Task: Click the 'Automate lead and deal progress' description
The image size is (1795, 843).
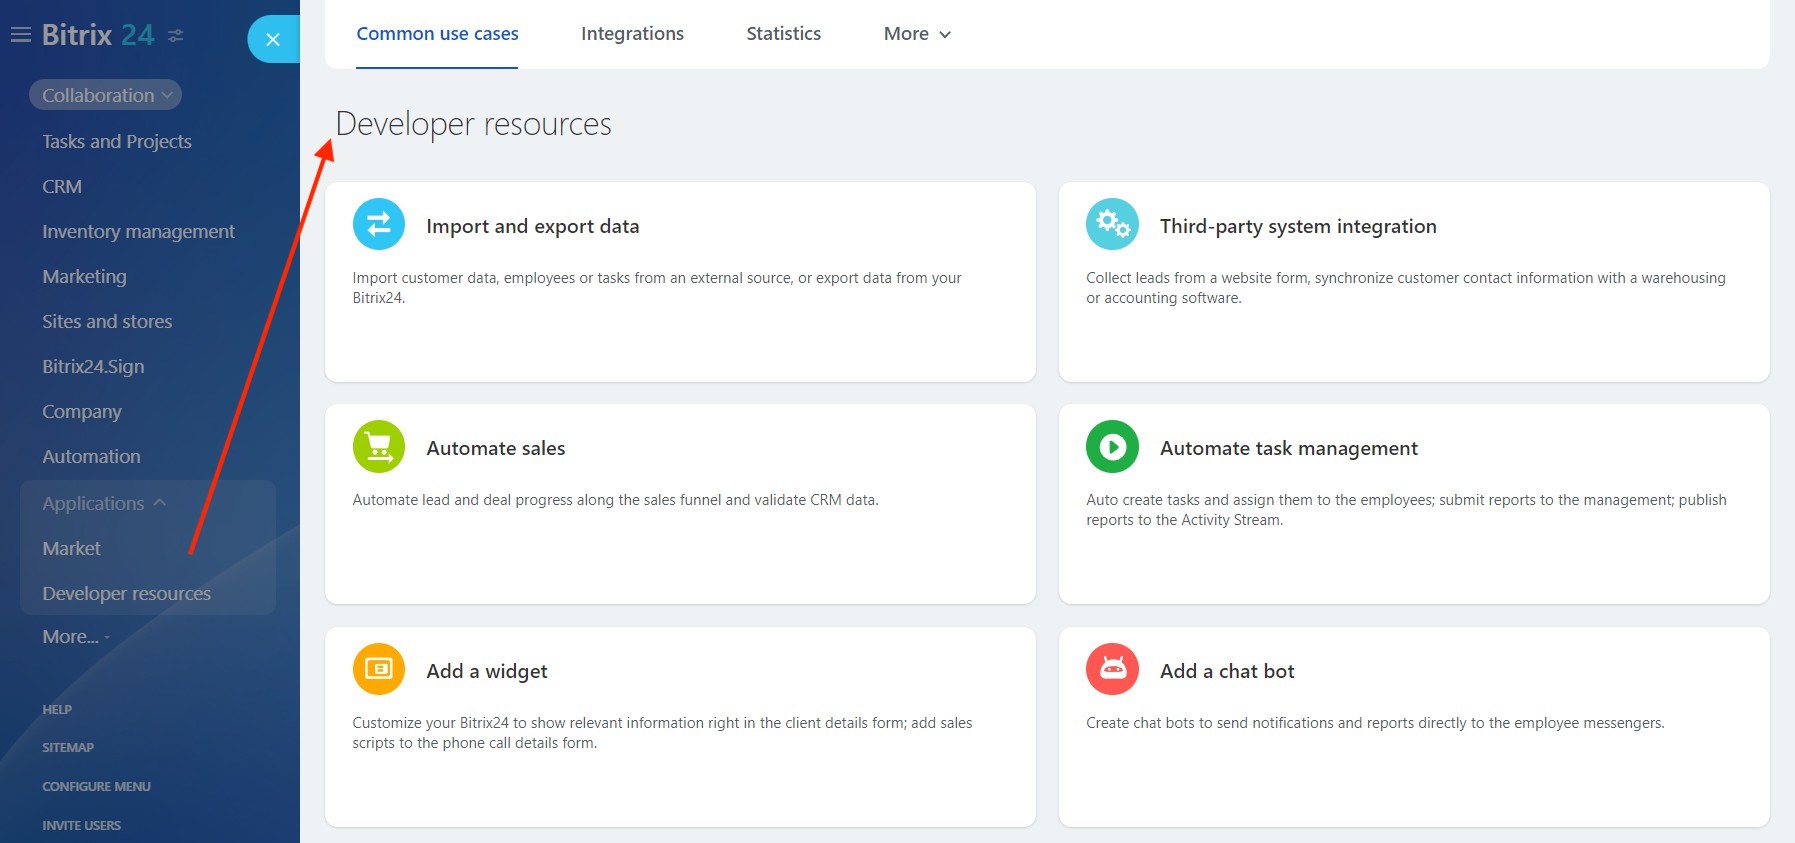Action: (x=615, y=500)
